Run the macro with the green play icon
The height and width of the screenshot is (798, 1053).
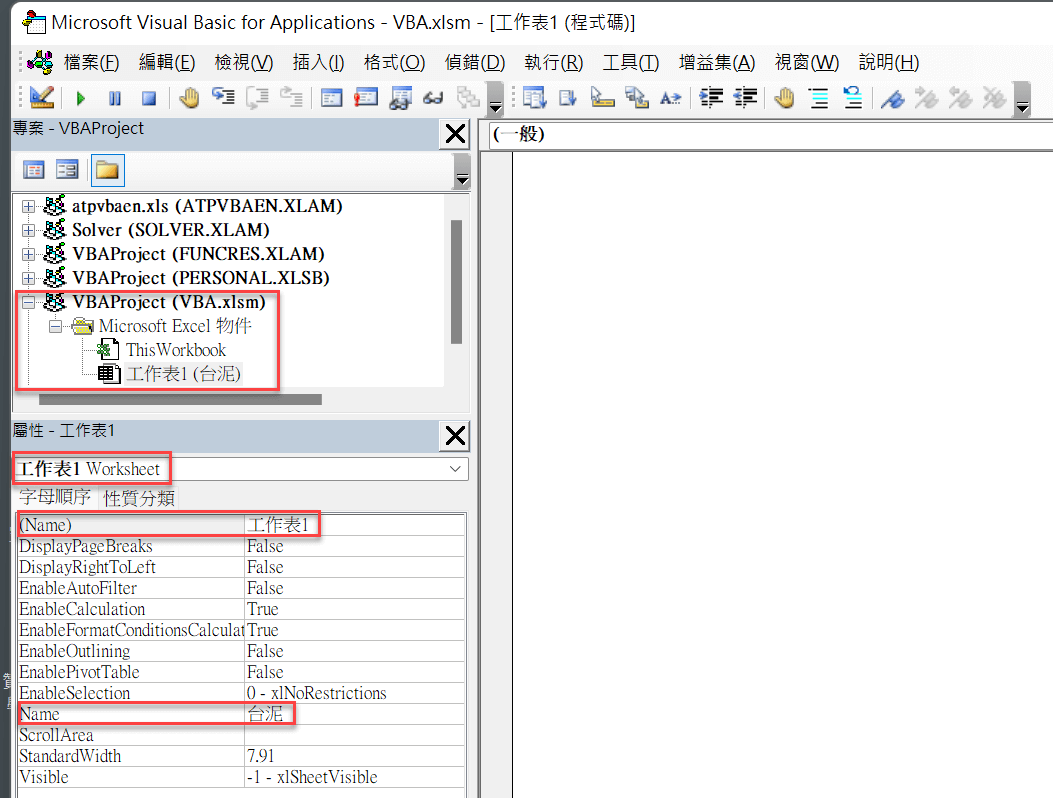tap(81, 99)
